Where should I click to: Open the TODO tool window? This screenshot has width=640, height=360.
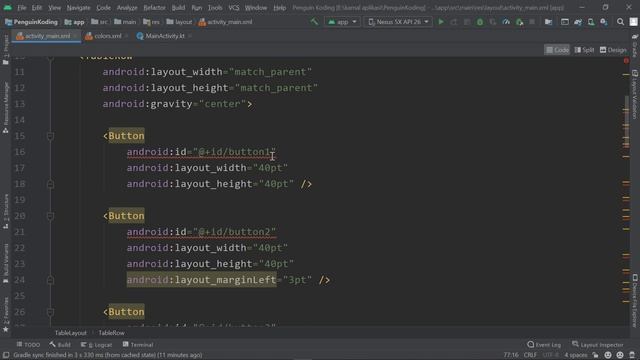point(28,345)
